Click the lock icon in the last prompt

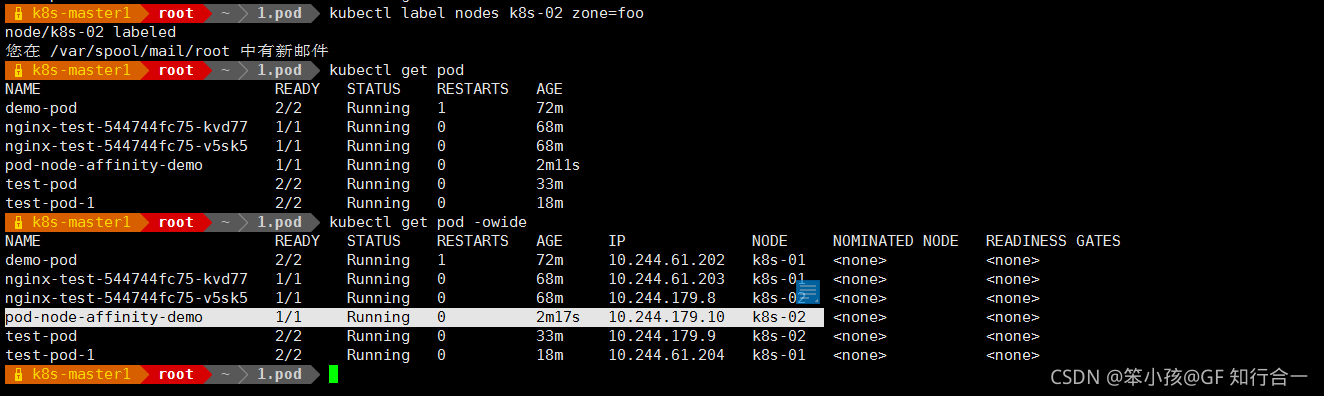coord(17,374)
